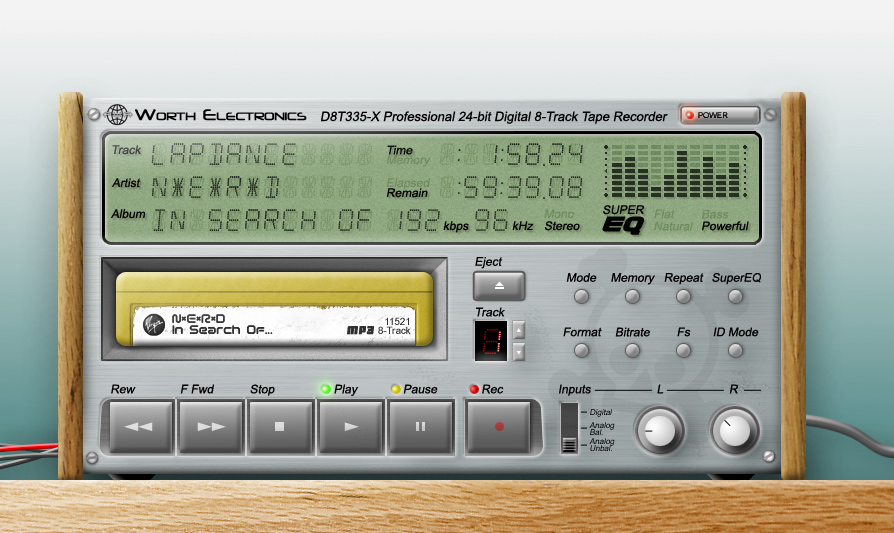The width and height of the screenshot is (894, 533).
Task: Click the '96' kHz sample rate readout
Action: click(491, 220)
